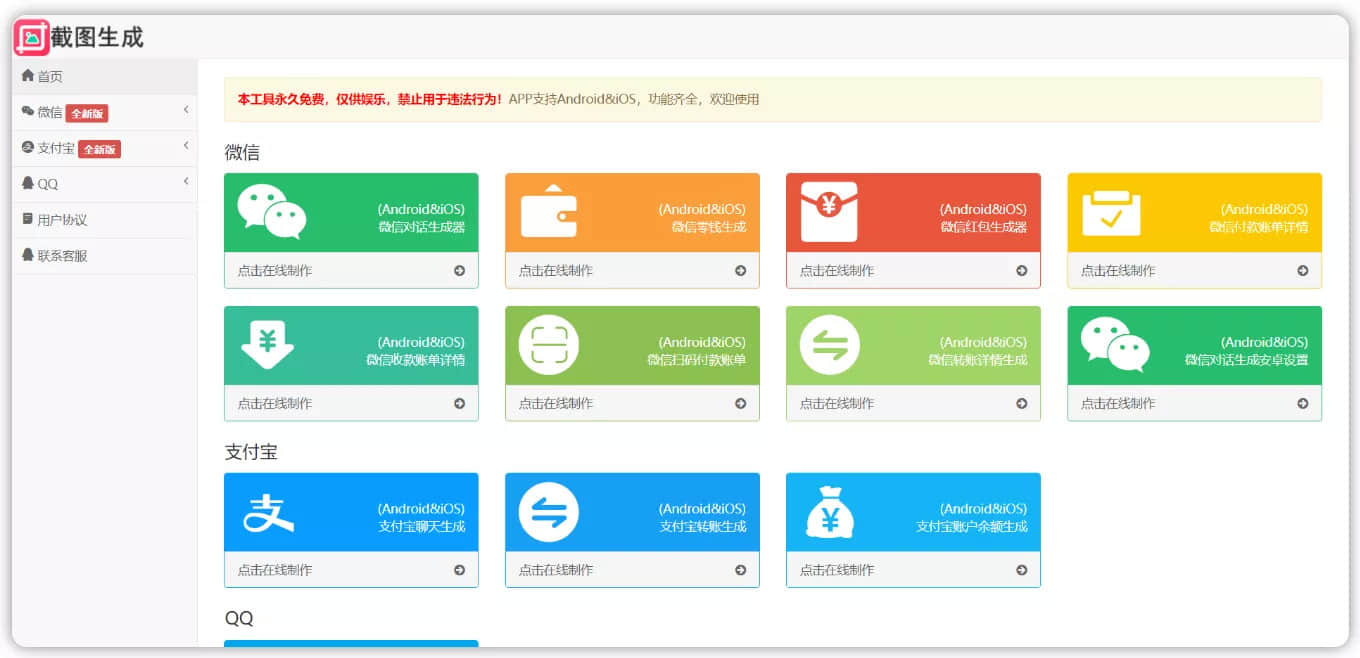Click the money bag icon for 支付宝账户余额生成

(829, 512)
